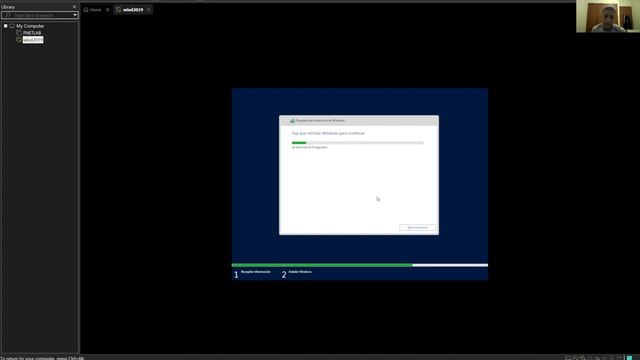640x360 pixels.
Task: Select My Computer in the Library tree
Action: pyautogui.click(x=30, y=26)
